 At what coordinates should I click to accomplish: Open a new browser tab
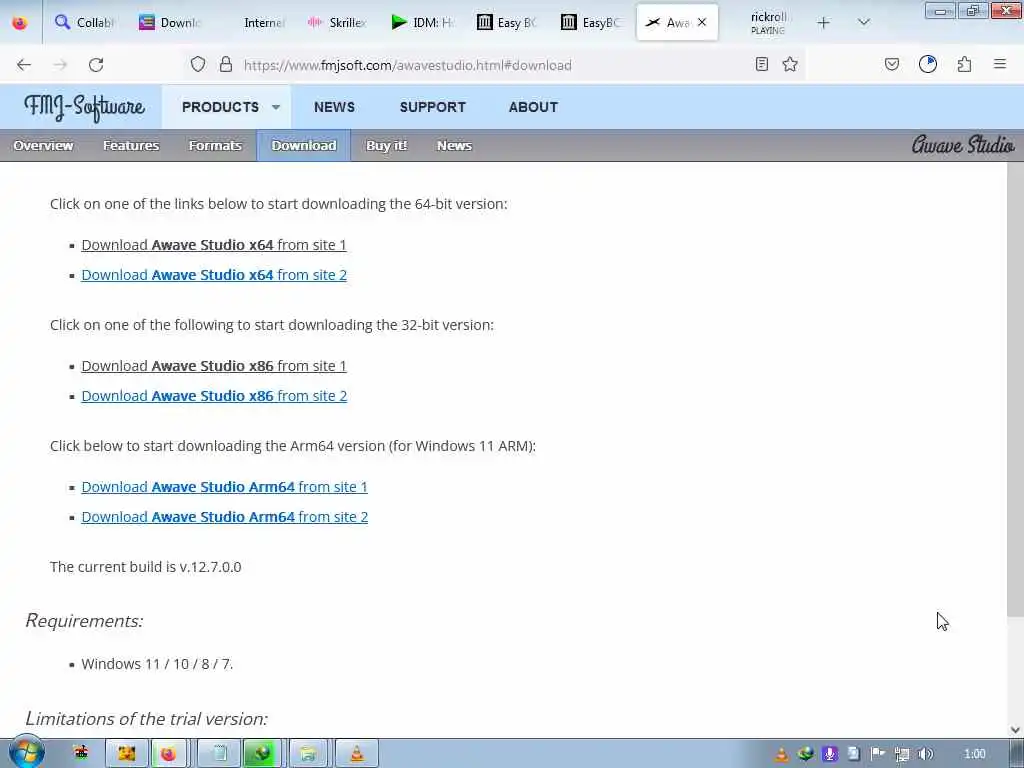[x=824, y=23]
